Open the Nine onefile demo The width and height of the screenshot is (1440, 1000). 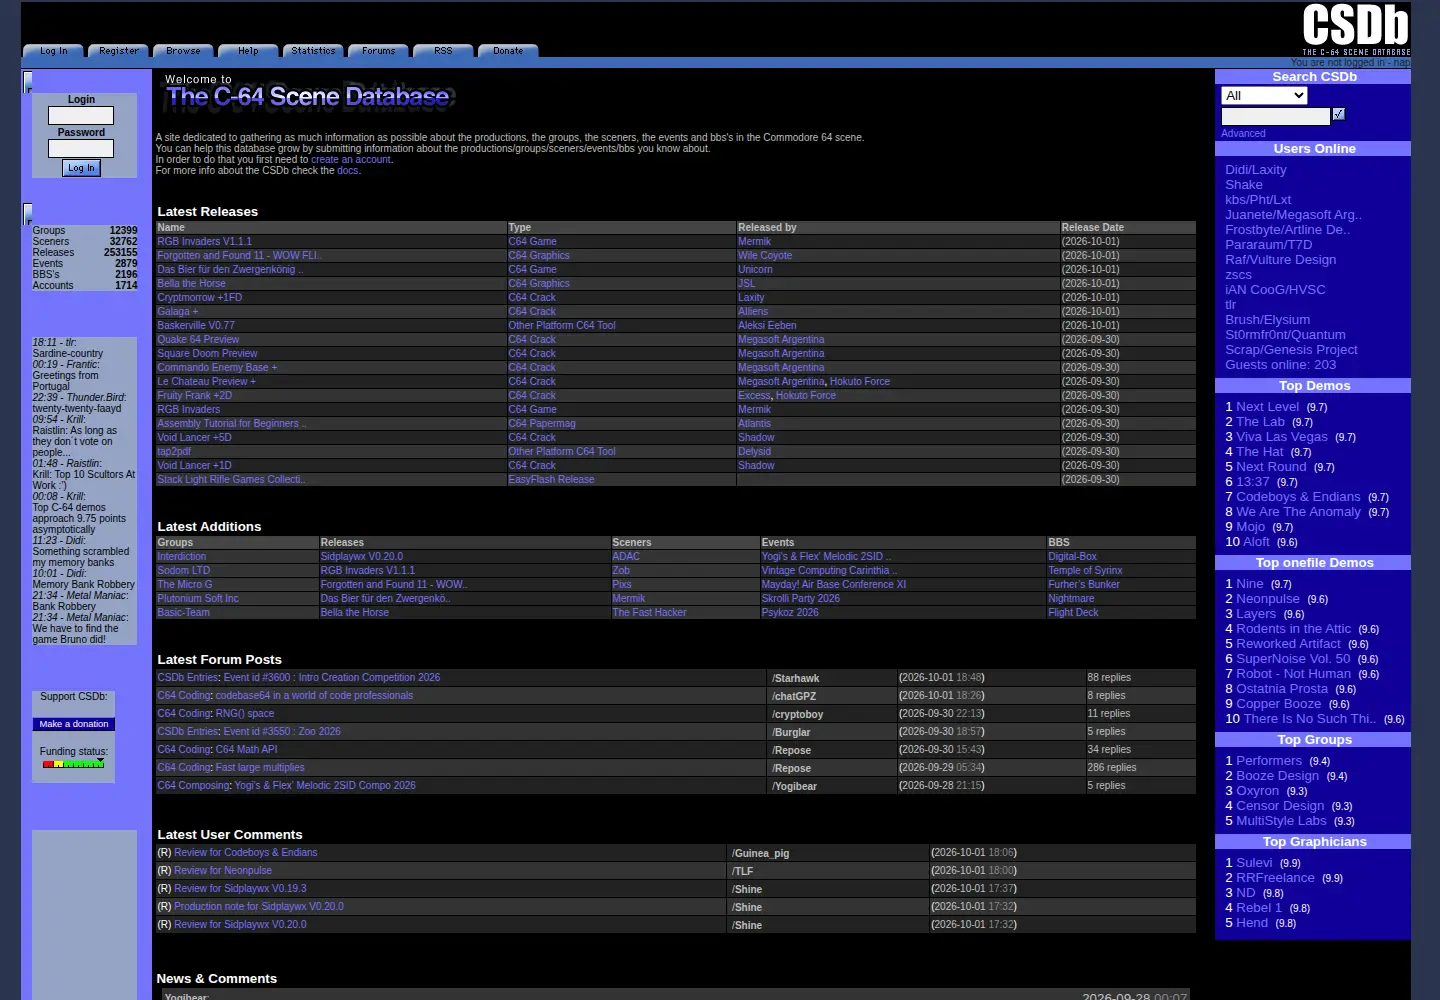click(1250, 584)
